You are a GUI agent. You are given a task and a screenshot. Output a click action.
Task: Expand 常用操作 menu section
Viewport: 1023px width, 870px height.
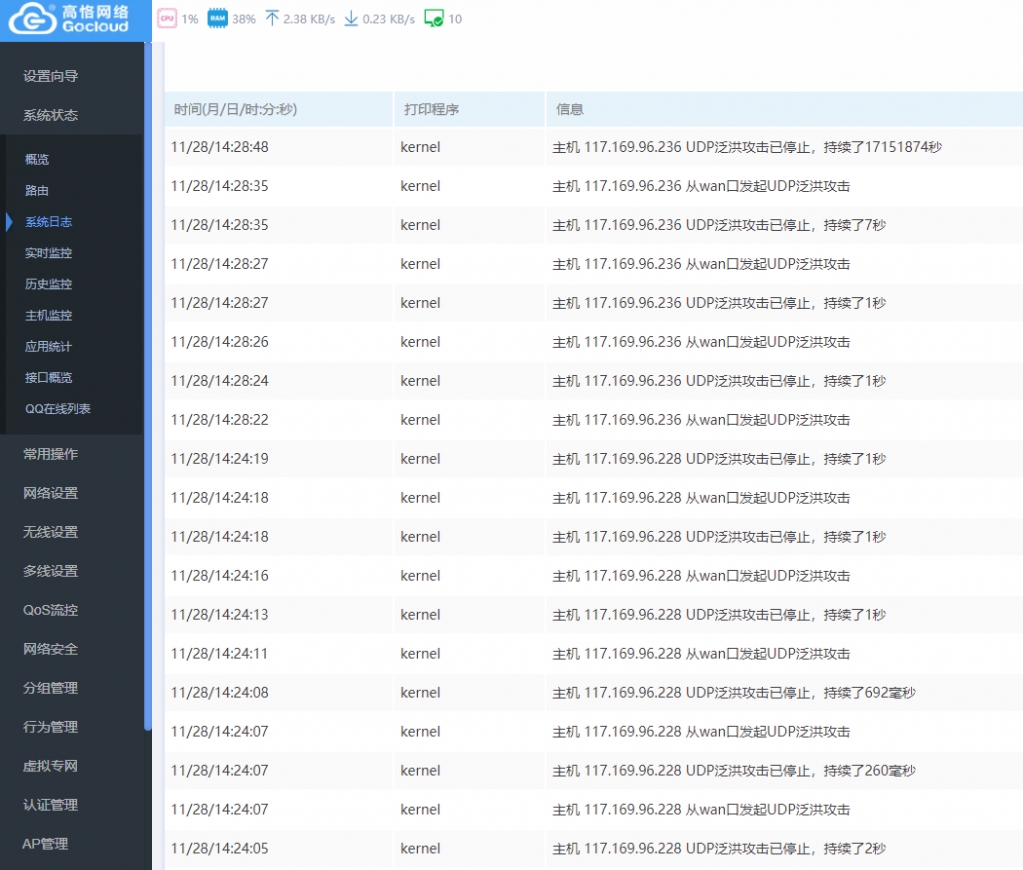pyautogui.click(x=51, y=454)
